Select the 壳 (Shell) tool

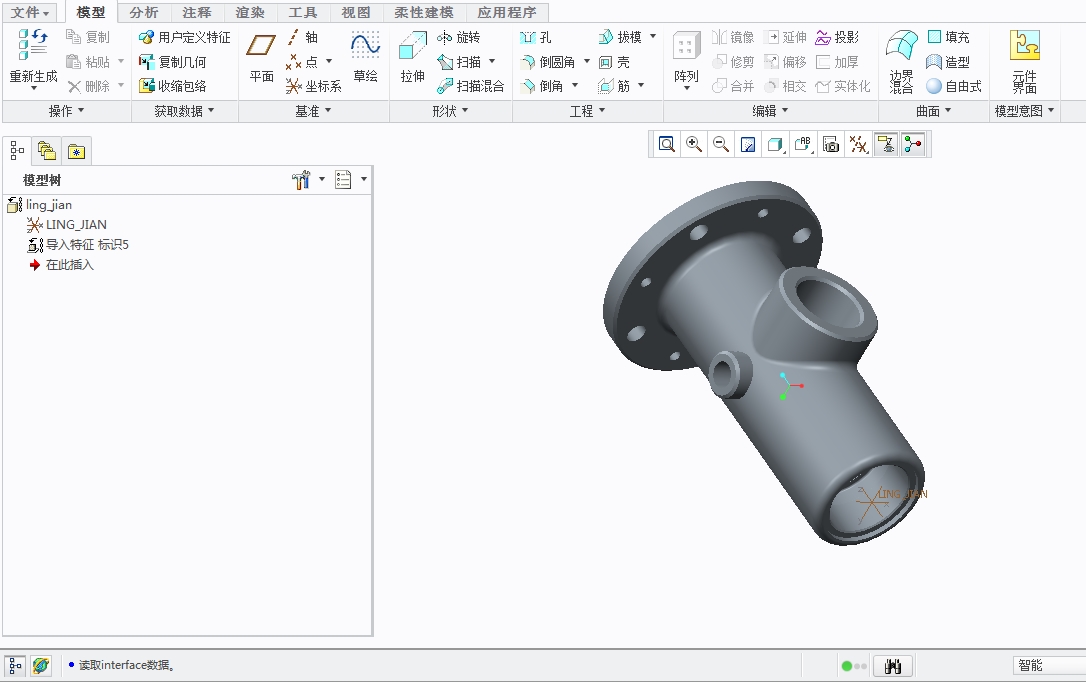click(x=614, y=62)
